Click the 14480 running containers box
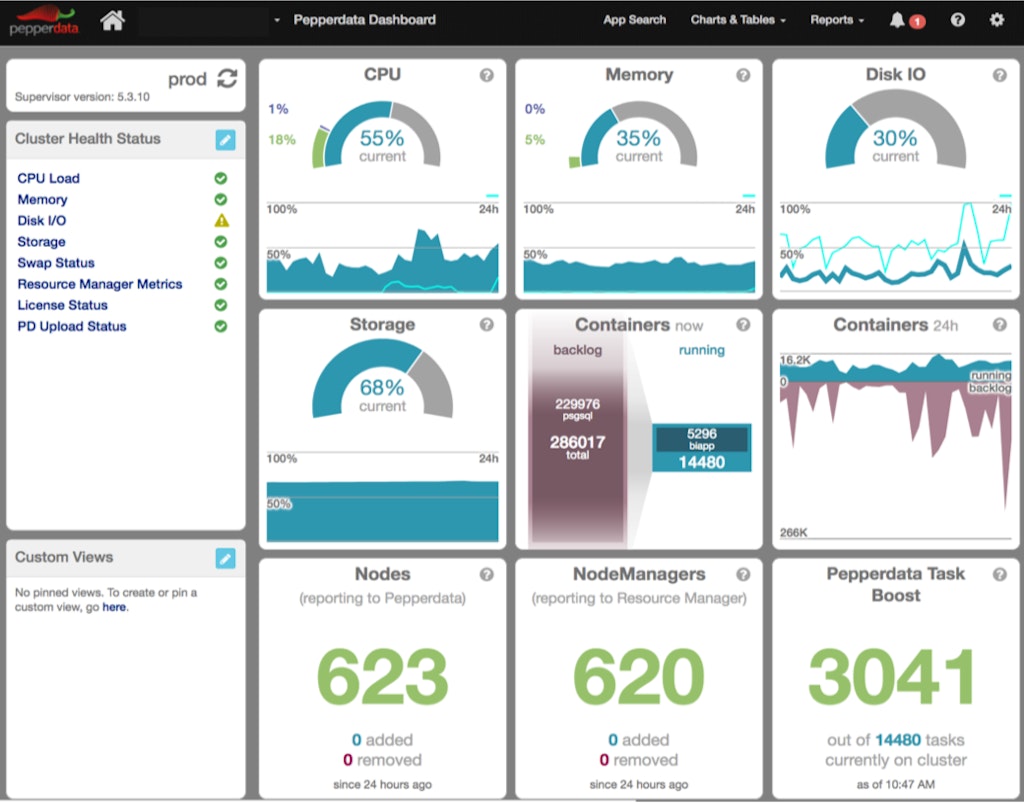Image resolution: width=1024 pixels, height=805 pixels. (x=701, y=448)
